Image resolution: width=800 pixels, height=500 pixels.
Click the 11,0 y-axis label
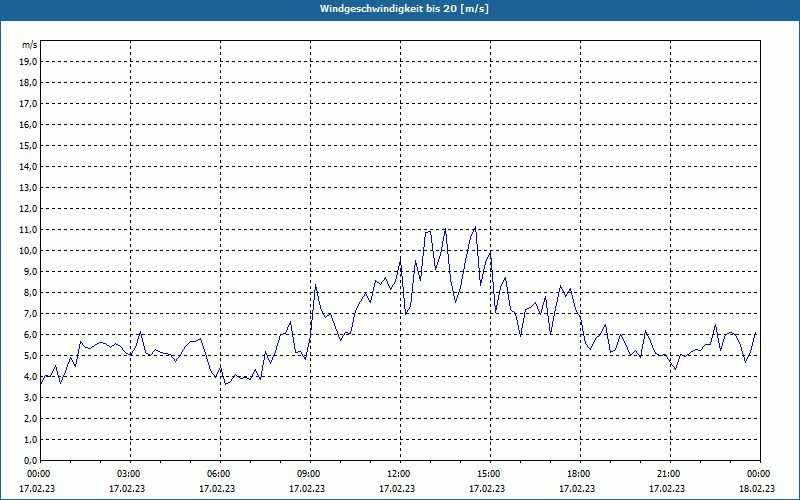pos(29,230)
